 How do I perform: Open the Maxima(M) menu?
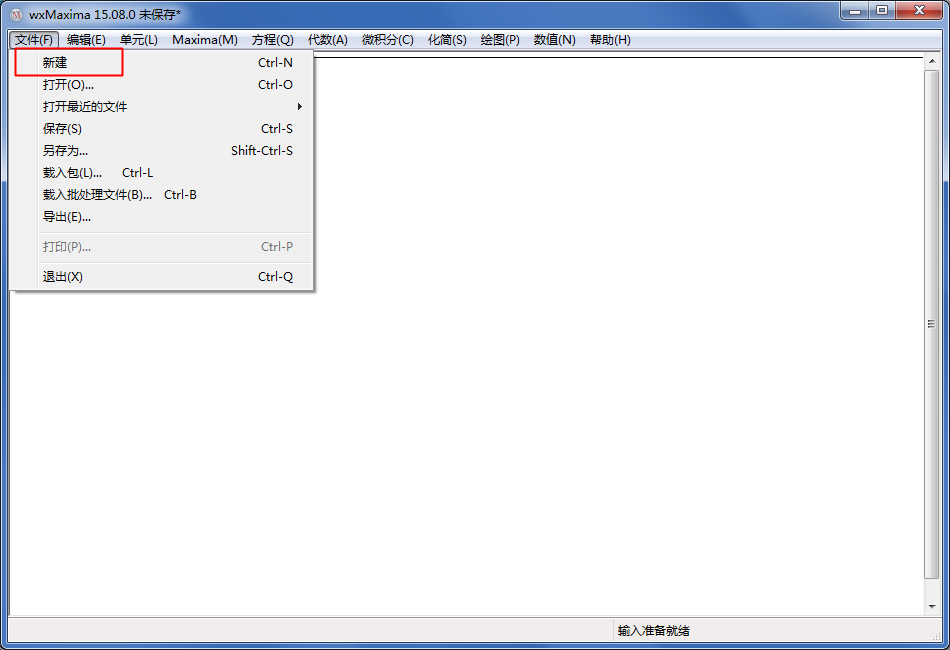pos(205,40)
